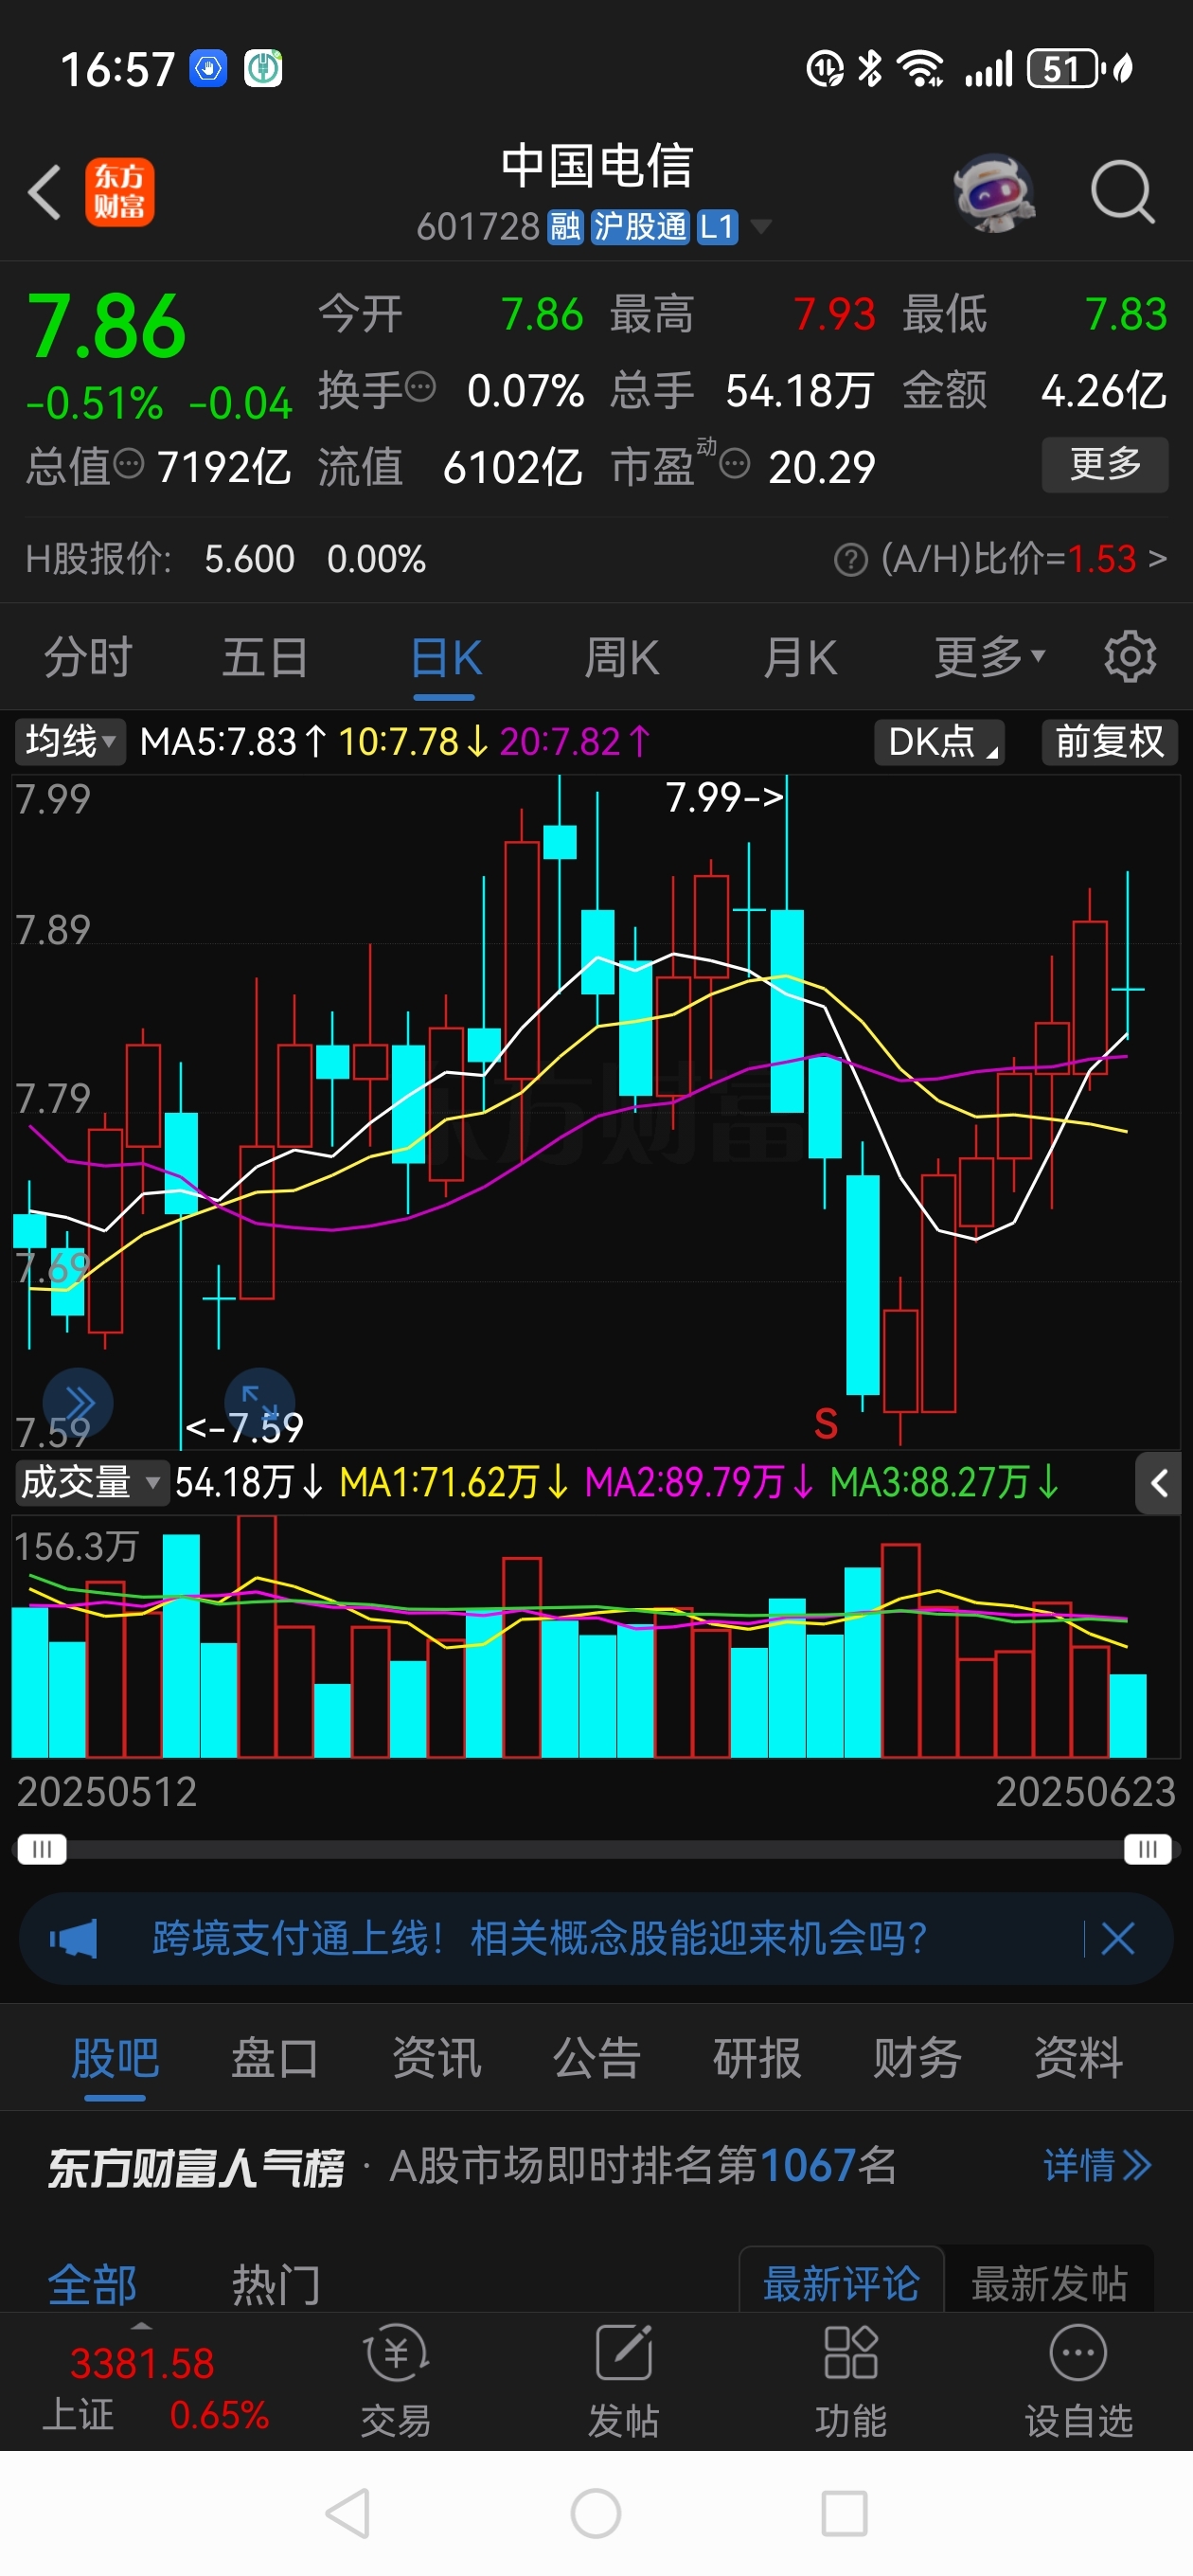Open the 资讯 tab
The height and width of the screenshot is (2576, 1193).
(436, 2058)
